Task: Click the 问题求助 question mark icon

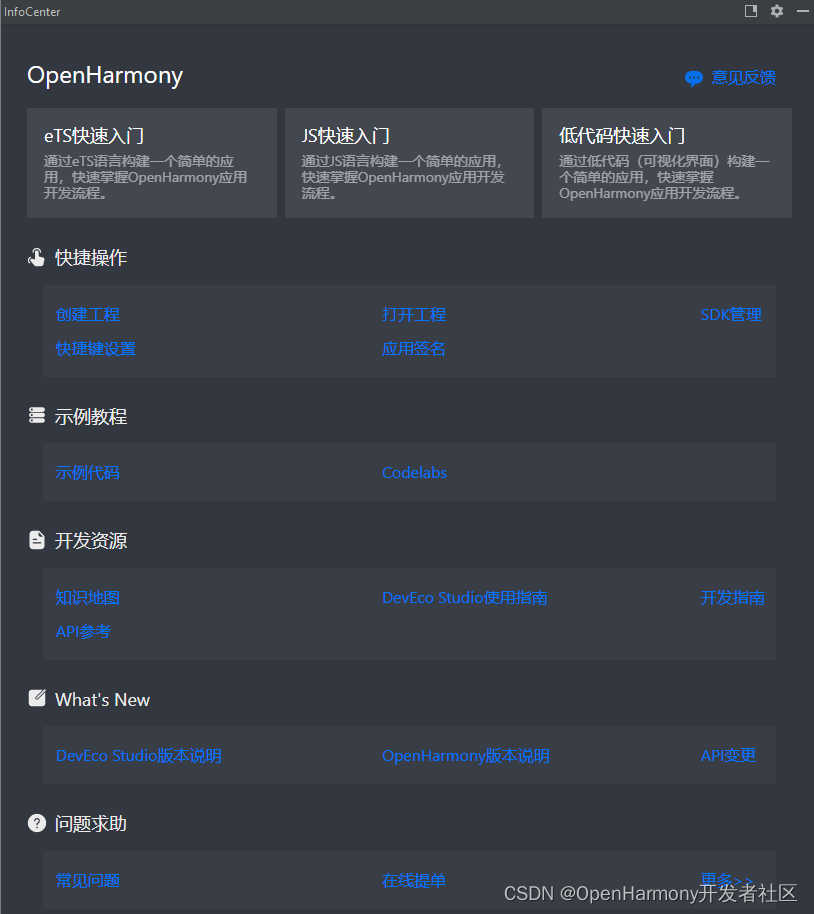Action: point(37,823)
